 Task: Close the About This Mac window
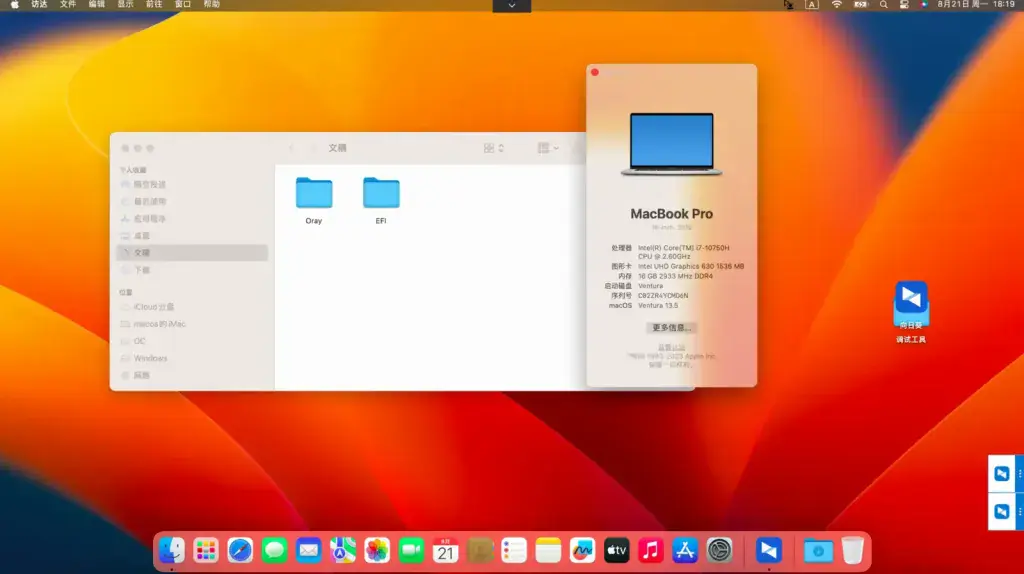point(595,72)
